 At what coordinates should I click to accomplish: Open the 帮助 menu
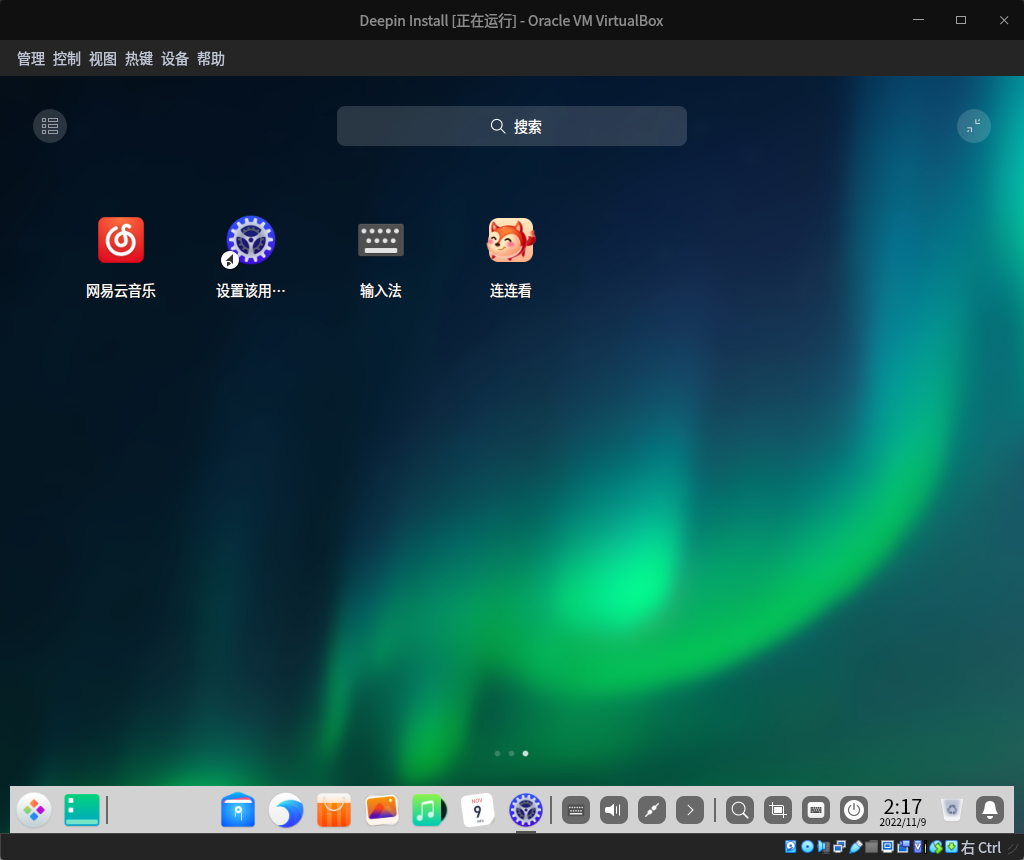210,59
